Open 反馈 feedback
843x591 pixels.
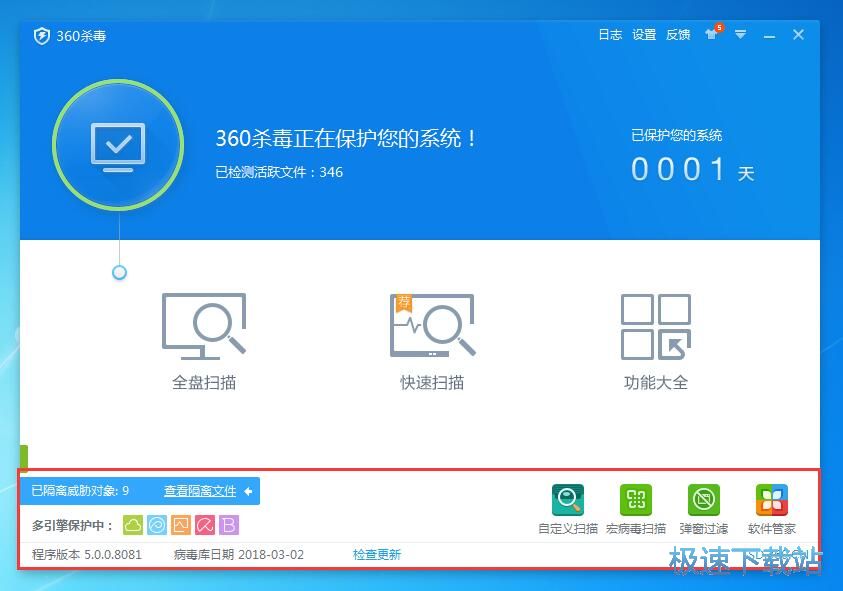pos(678,35)
